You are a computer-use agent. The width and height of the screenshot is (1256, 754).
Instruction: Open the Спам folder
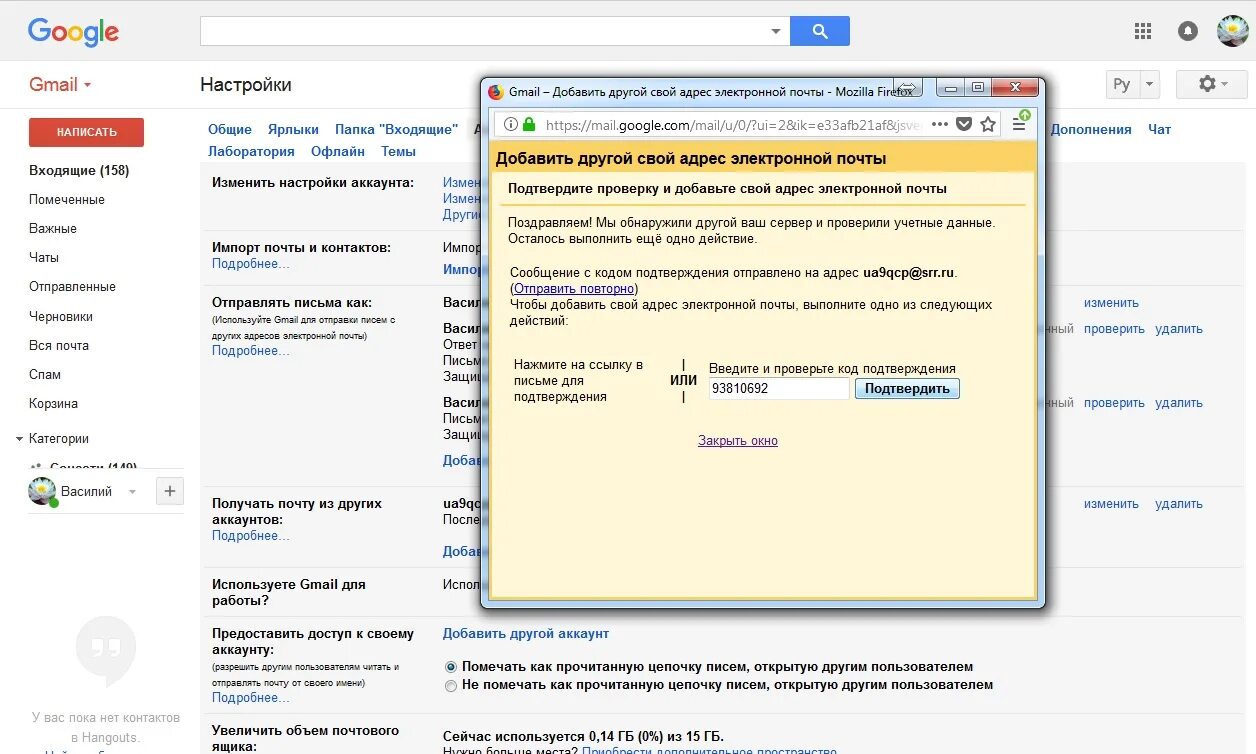[x=45, y=374]
